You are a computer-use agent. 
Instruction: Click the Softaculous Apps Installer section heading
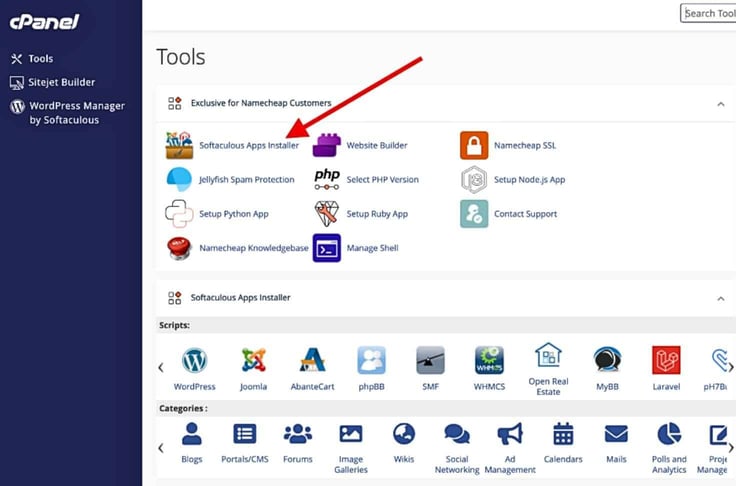click(x=240, y=298)
